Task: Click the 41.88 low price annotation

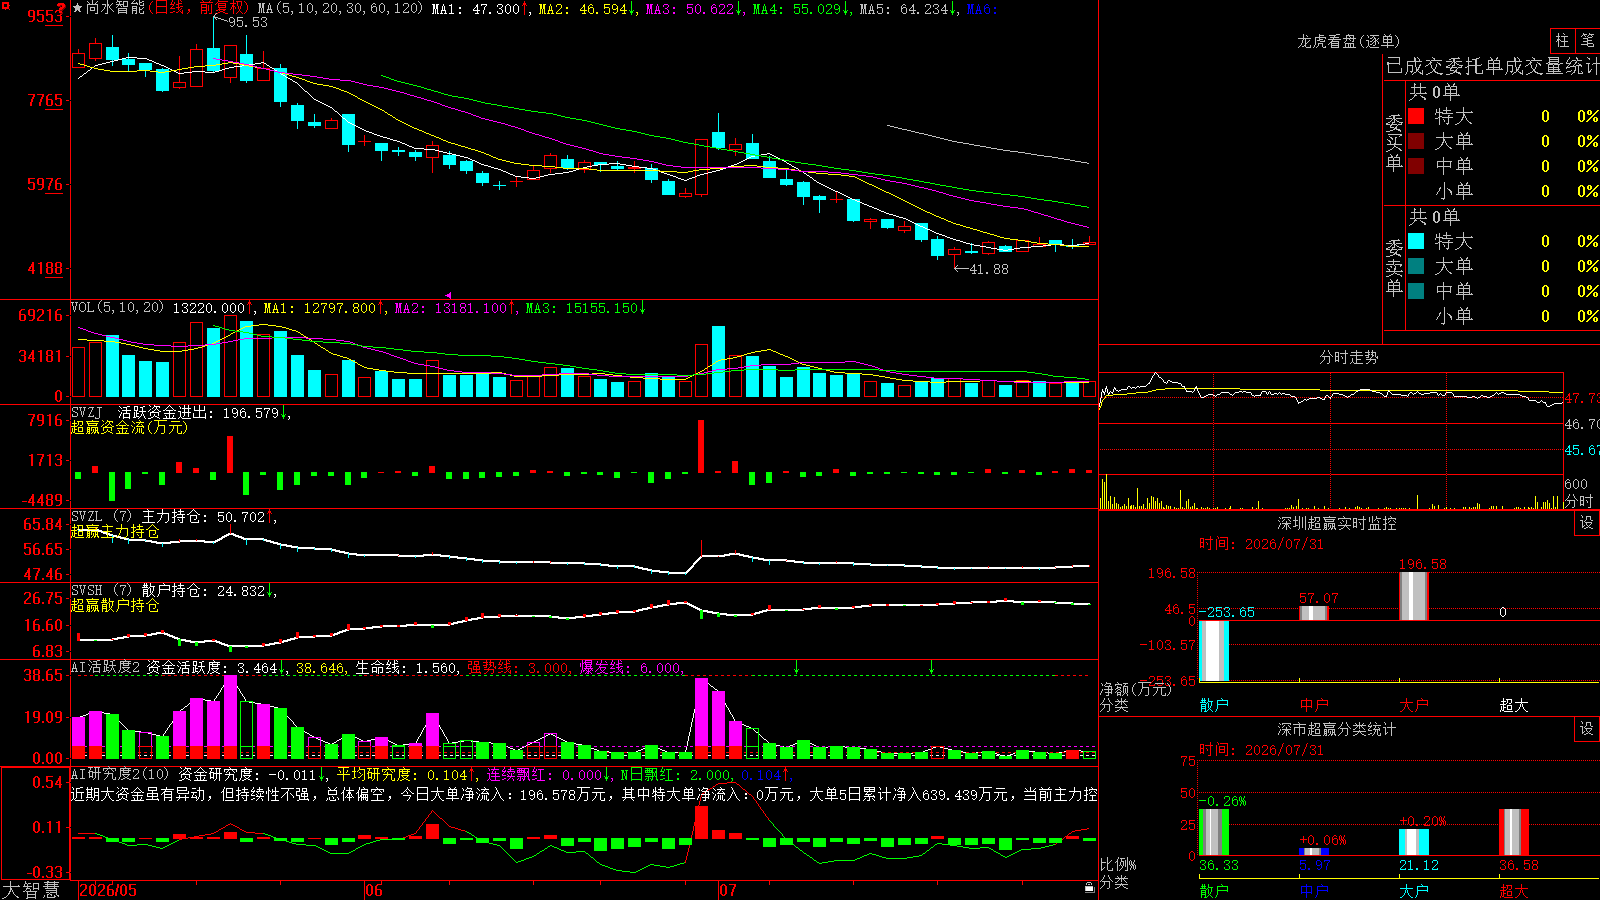Action: [989, 269]
